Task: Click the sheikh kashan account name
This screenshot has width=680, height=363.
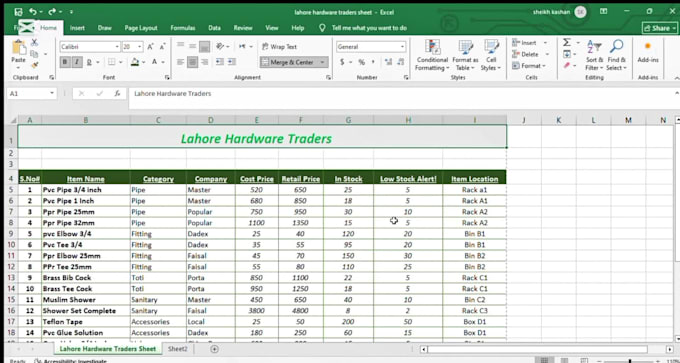Action: coord(551,12)
